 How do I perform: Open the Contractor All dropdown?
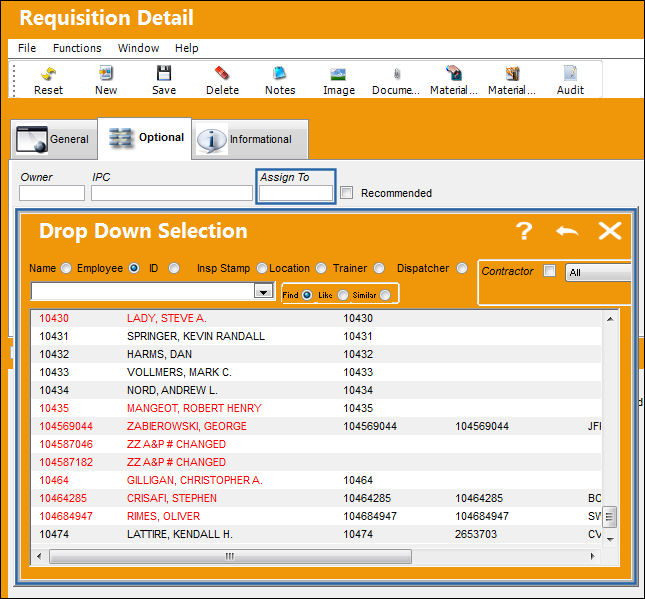pyautogui.click(x=598, y=272)
